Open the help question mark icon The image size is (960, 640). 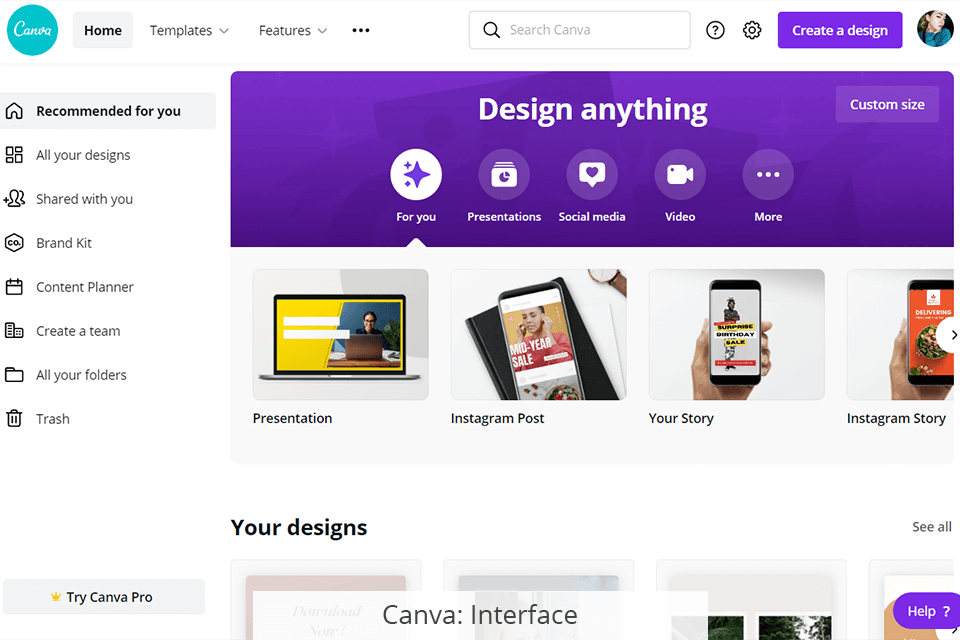point(715,30)
